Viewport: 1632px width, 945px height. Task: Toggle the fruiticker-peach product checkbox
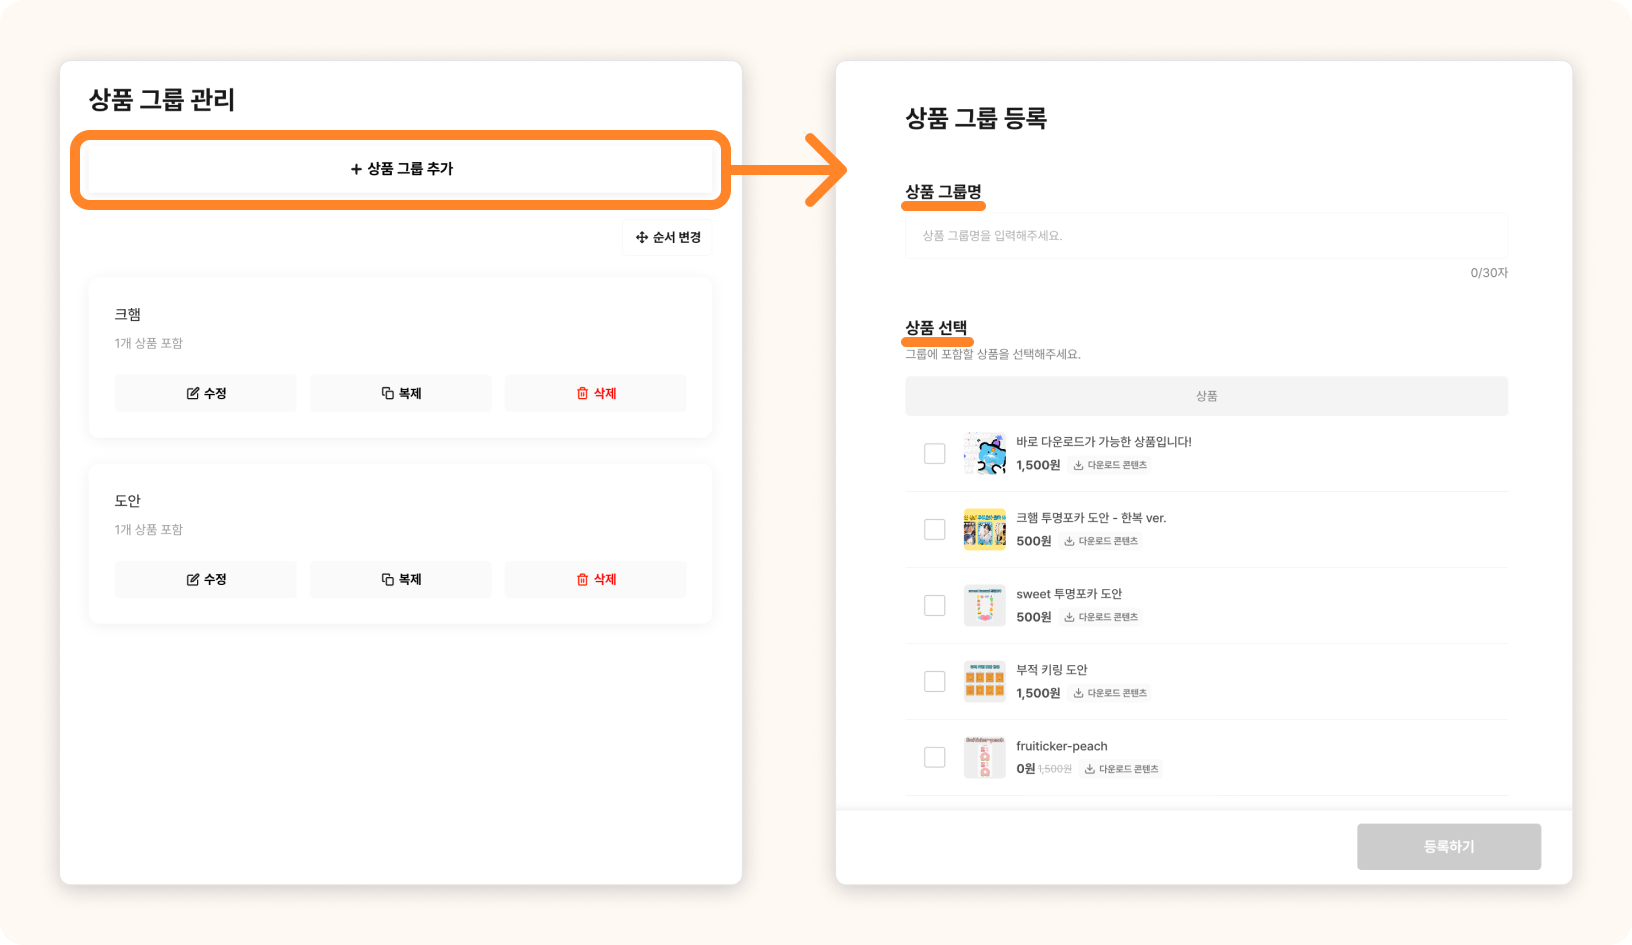pos(934,758)
